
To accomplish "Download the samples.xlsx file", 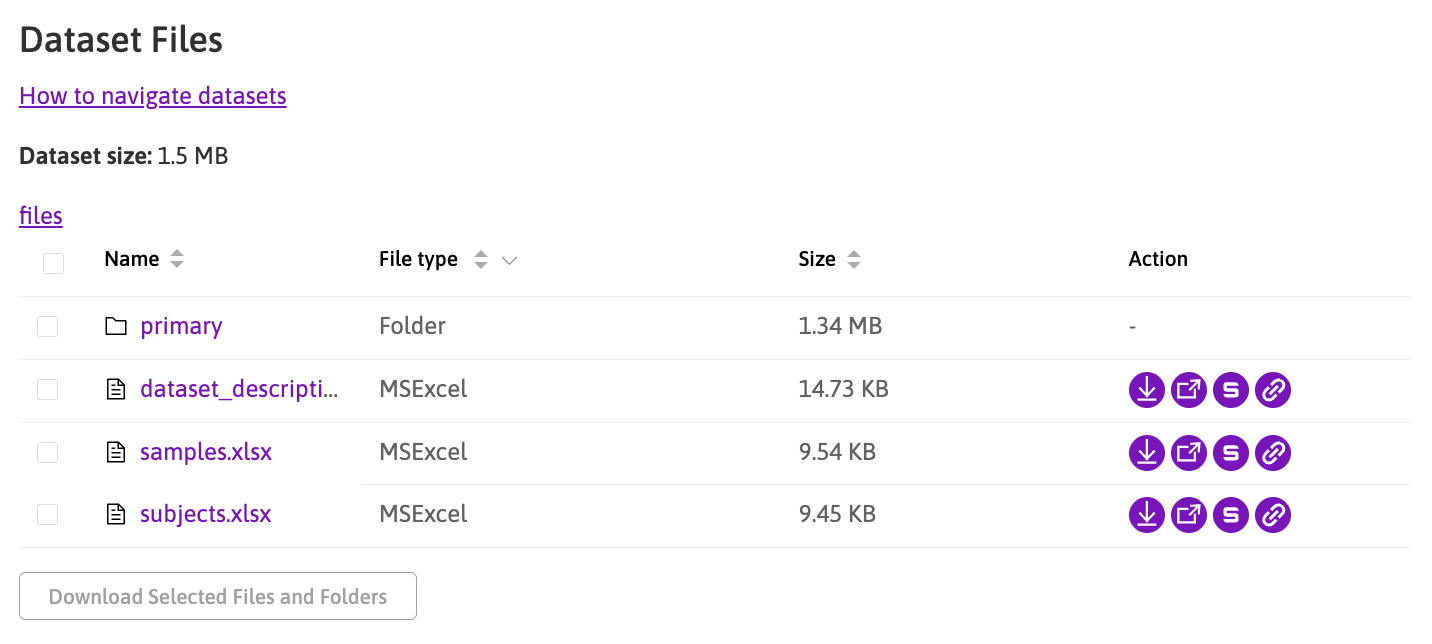I will 1146,453.
